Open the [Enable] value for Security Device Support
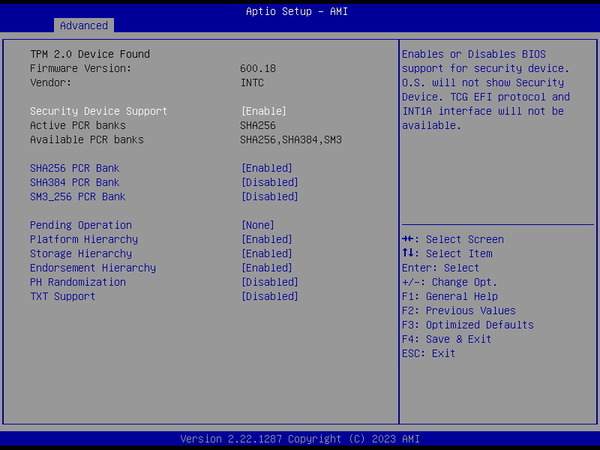 pyautogui.click(x=264, y=111)
